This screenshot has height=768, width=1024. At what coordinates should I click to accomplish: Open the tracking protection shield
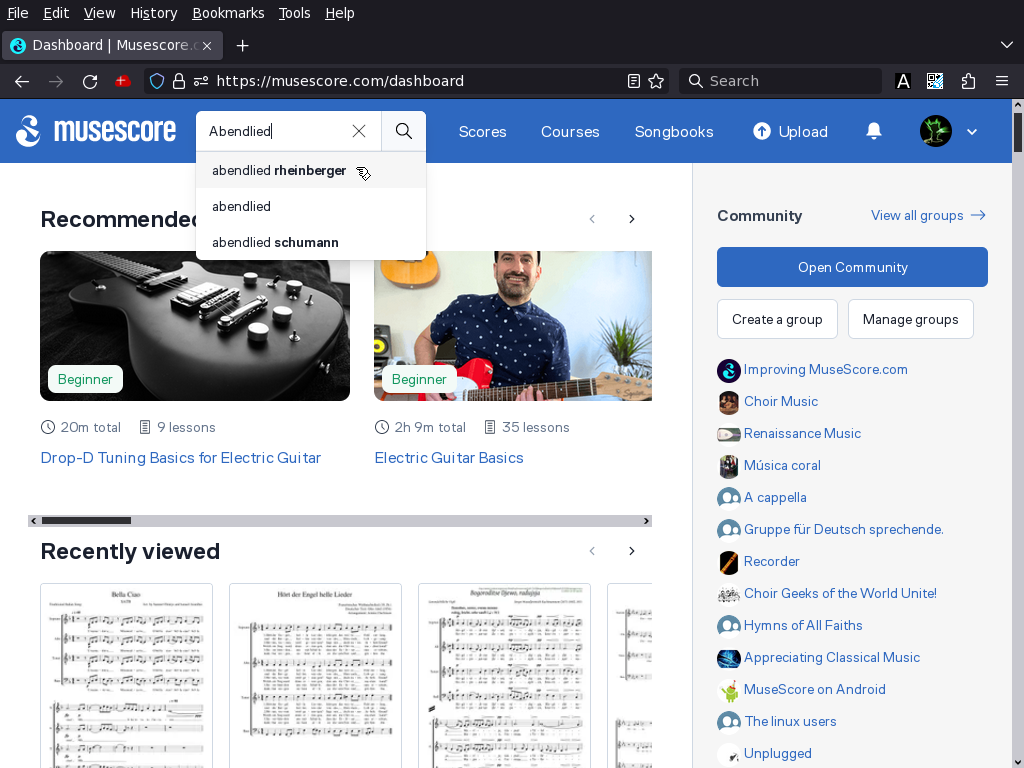pyautogui.click(x=157, y=81)
